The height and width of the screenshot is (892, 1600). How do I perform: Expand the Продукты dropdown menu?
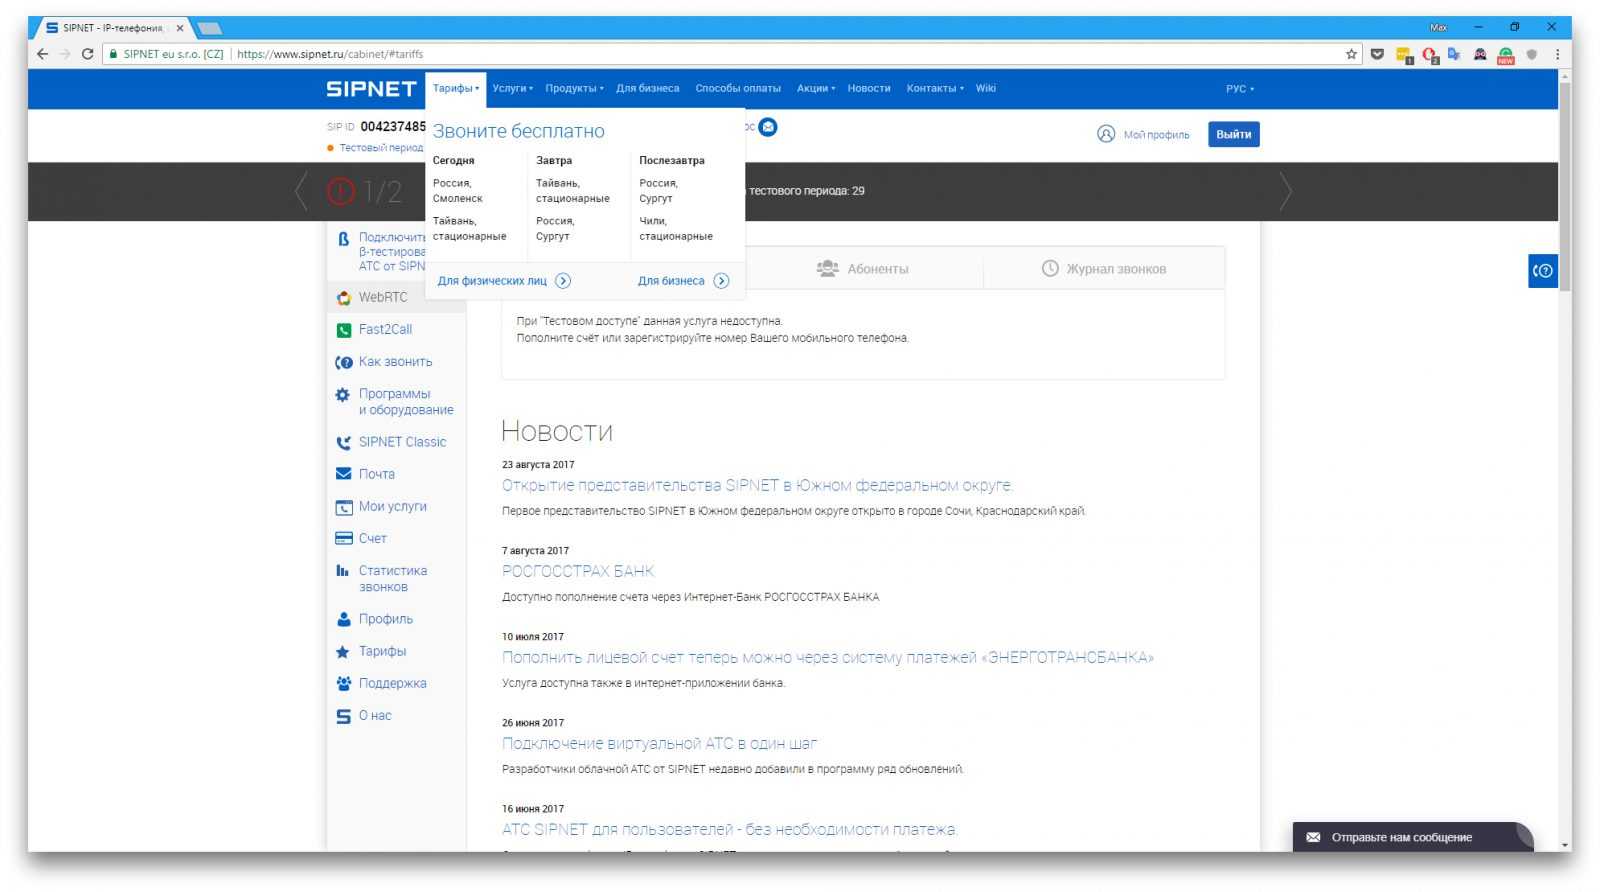(574, 89)
